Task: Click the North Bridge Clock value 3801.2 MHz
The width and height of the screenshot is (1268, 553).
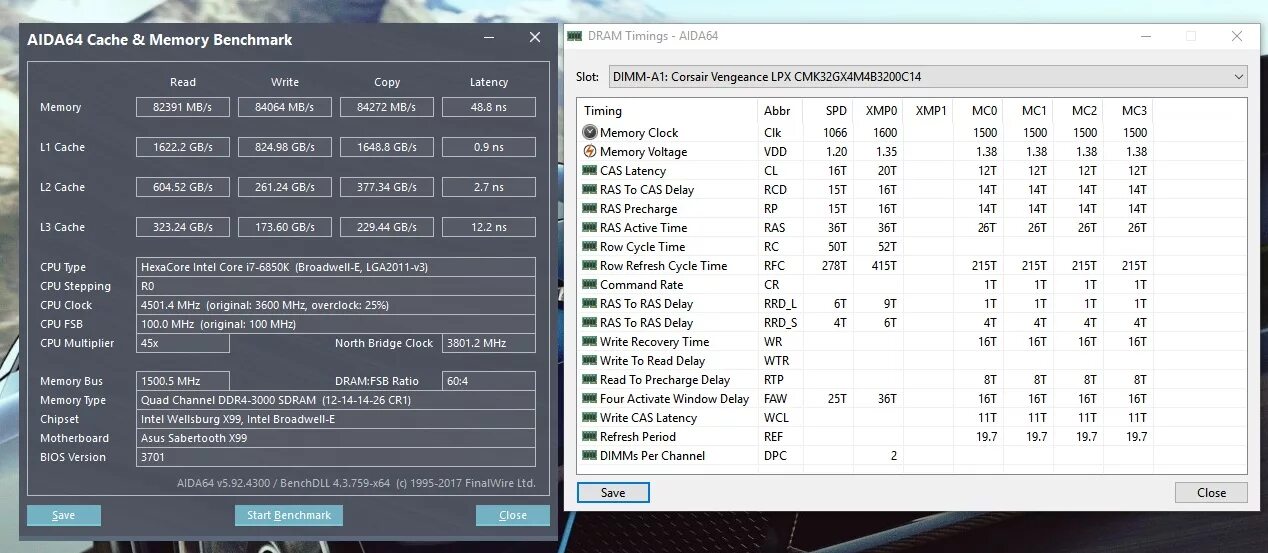Action: (x=489, y=343)
